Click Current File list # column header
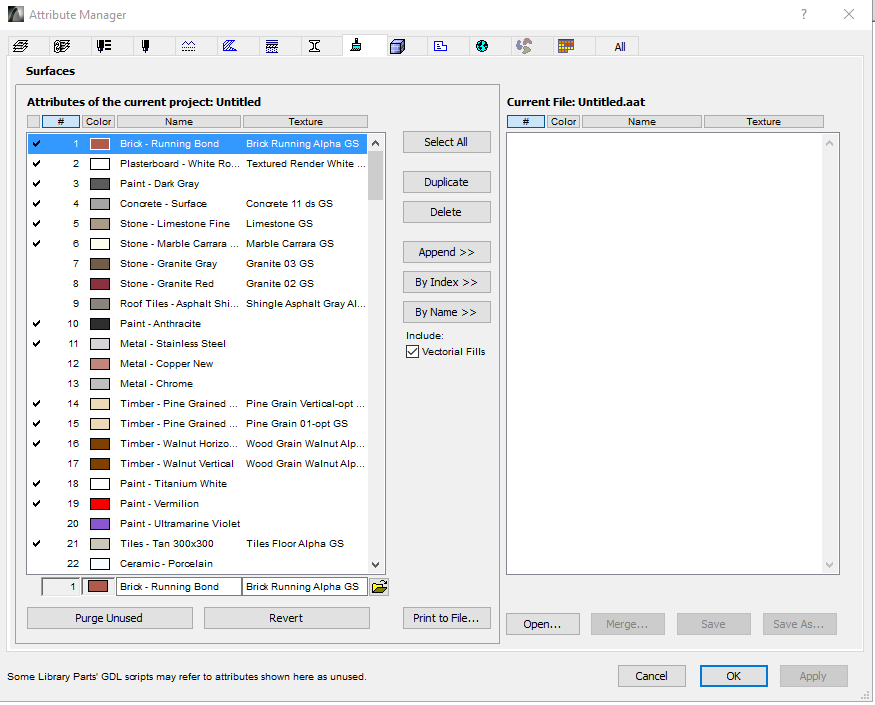Viewport: 875px width, 705px height. tap(526, 122)
